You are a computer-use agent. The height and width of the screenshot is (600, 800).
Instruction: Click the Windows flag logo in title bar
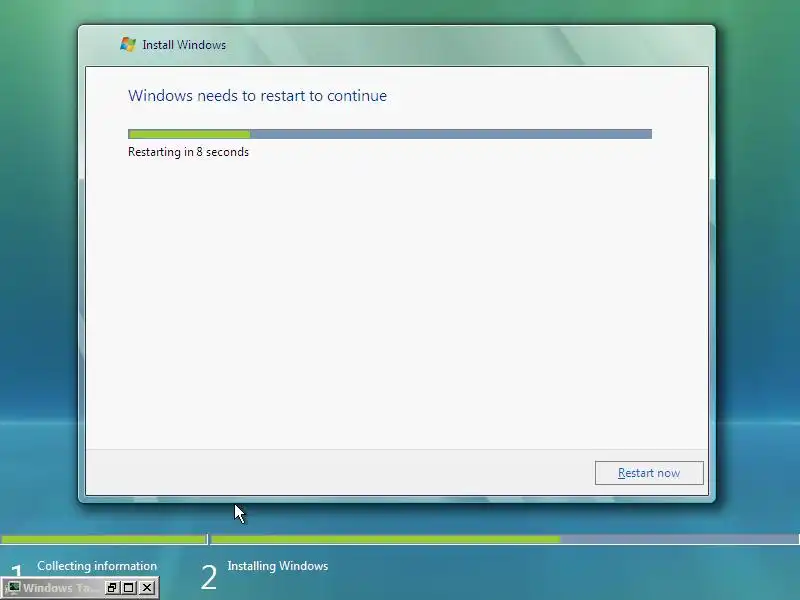click(x=128, y=44)
